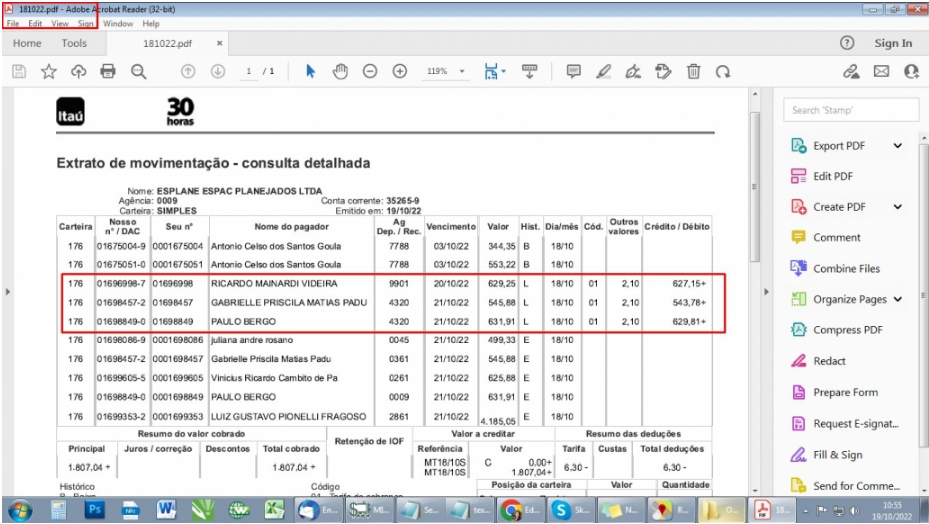Click the zoom in plus icon

click(400, 71)
